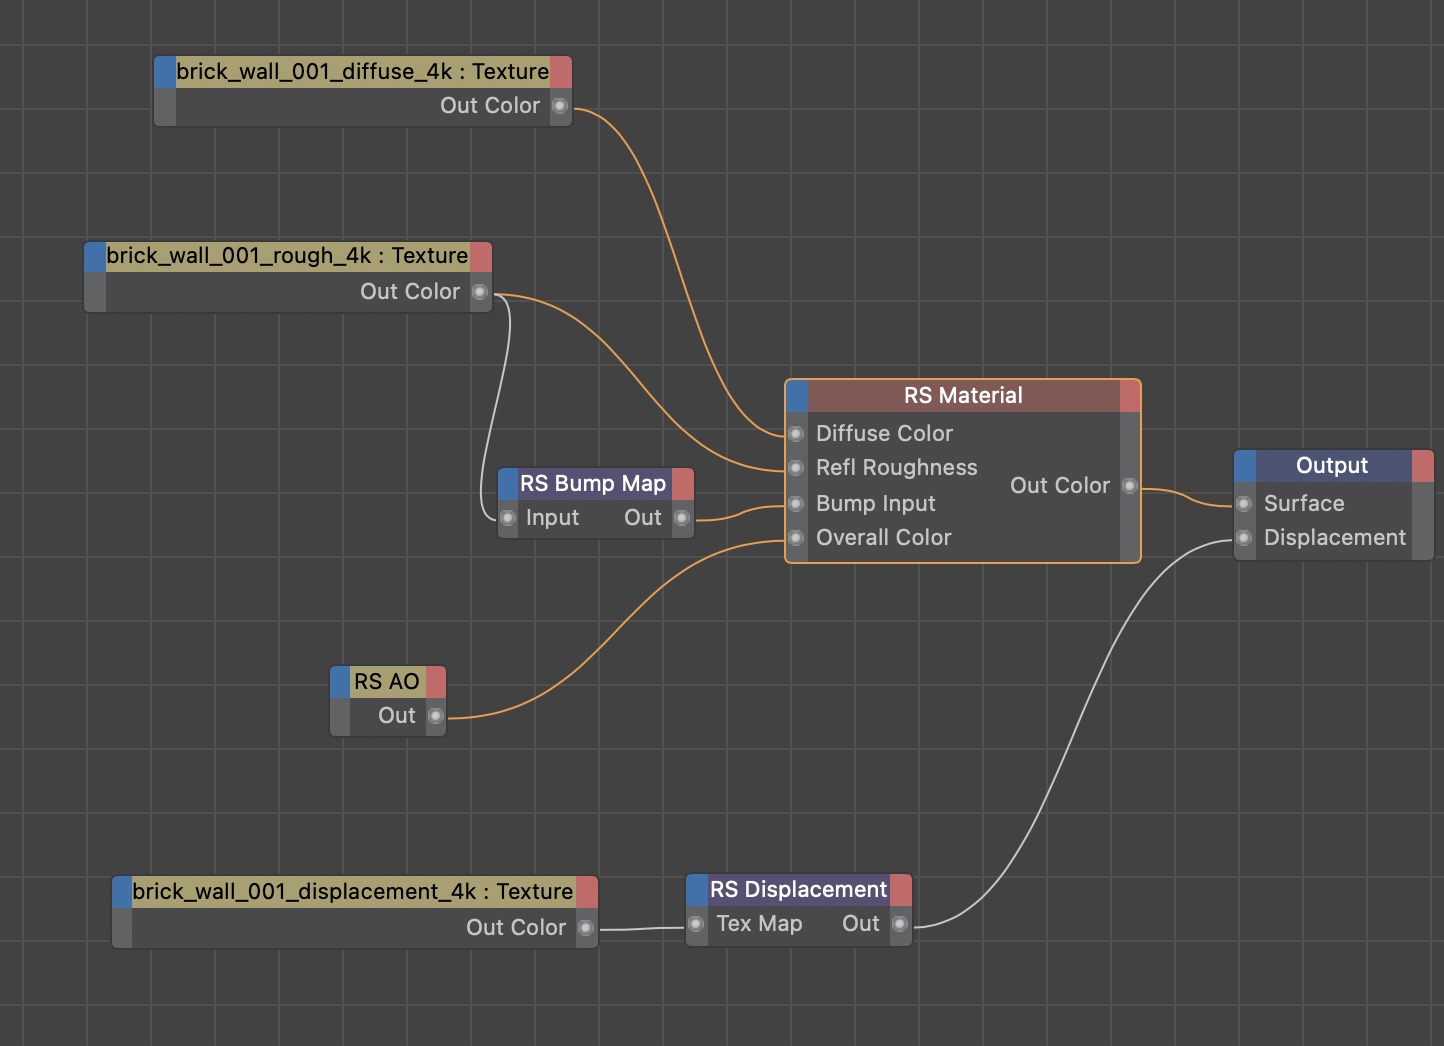The height and width of the screenshot is (1046, 1444).
Task: Expand inputs via blue corner of RS Material
Action: click(797, 396)
